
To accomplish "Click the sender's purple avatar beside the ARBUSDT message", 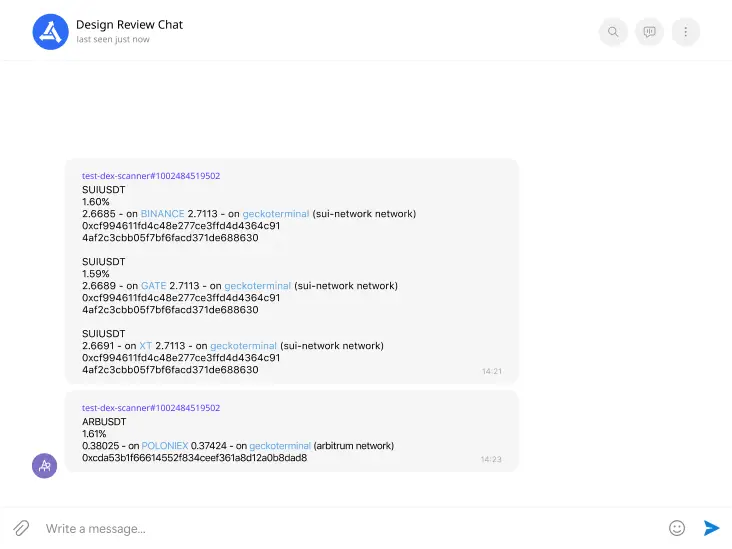I will [45, 465].
